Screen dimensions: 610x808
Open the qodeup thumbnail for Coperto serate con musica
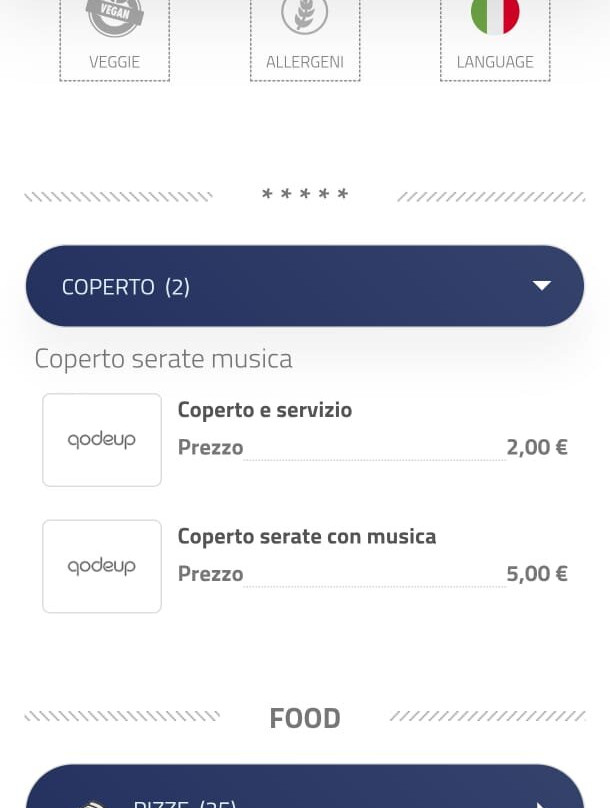[102, 566]
